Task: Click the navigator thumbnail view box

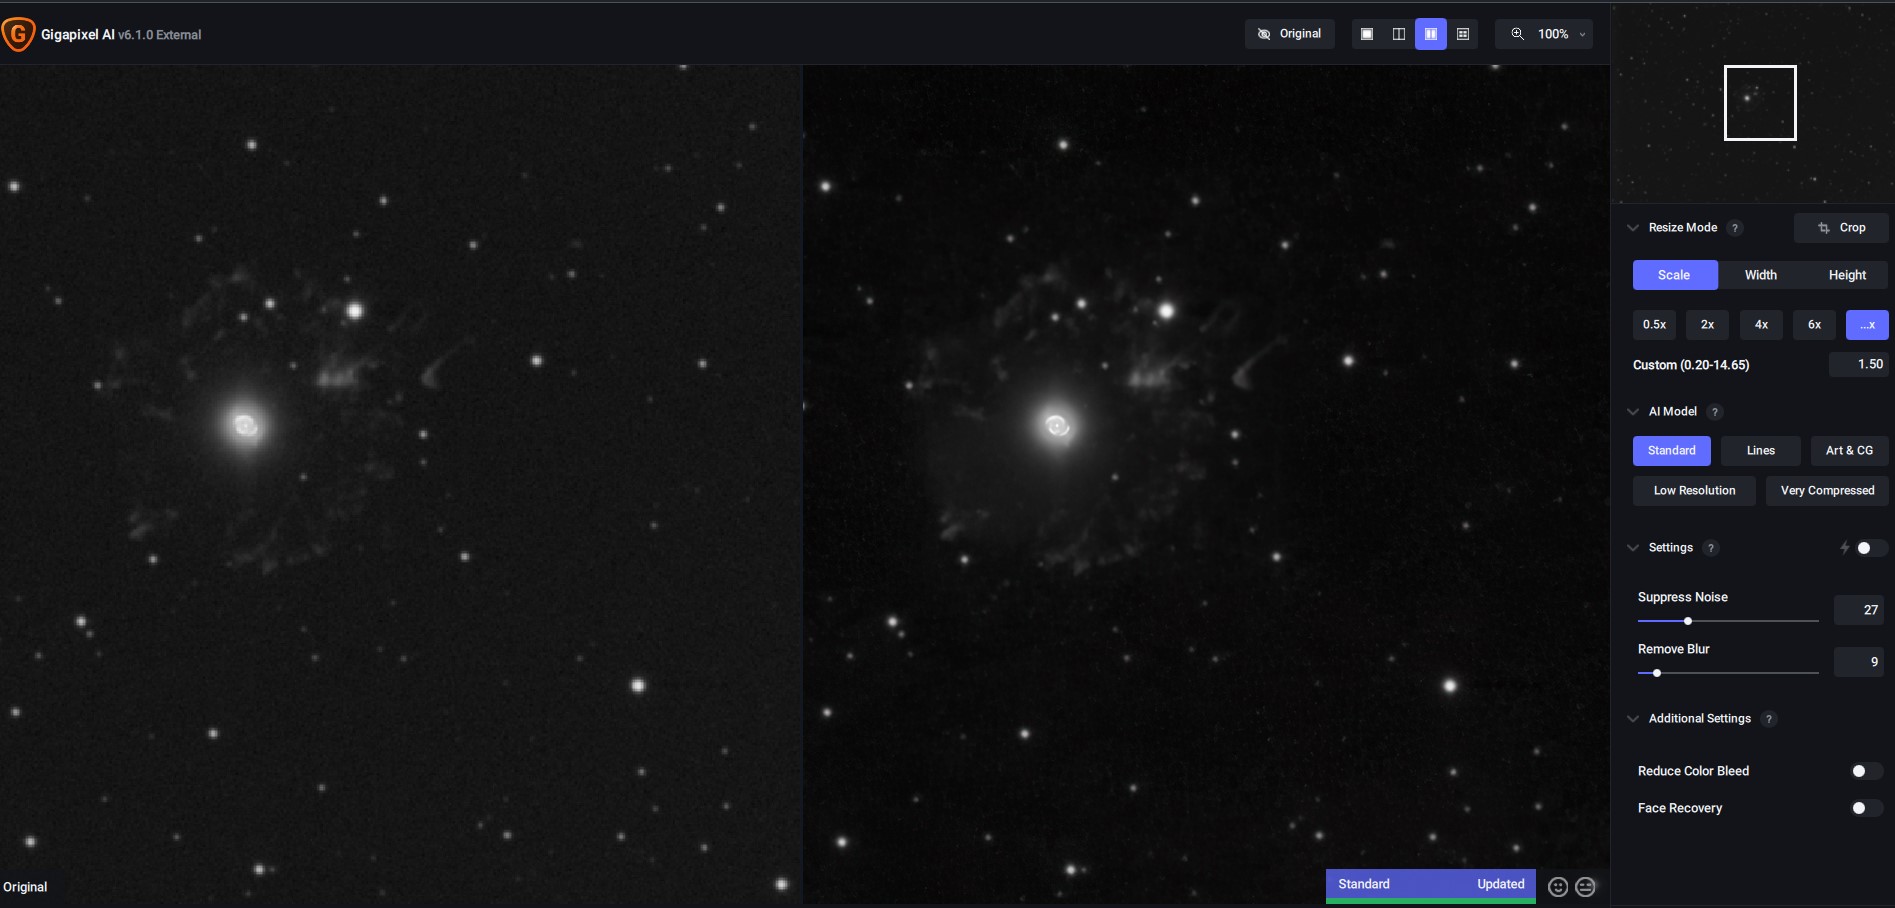Action: click(x=1760, y=103)
